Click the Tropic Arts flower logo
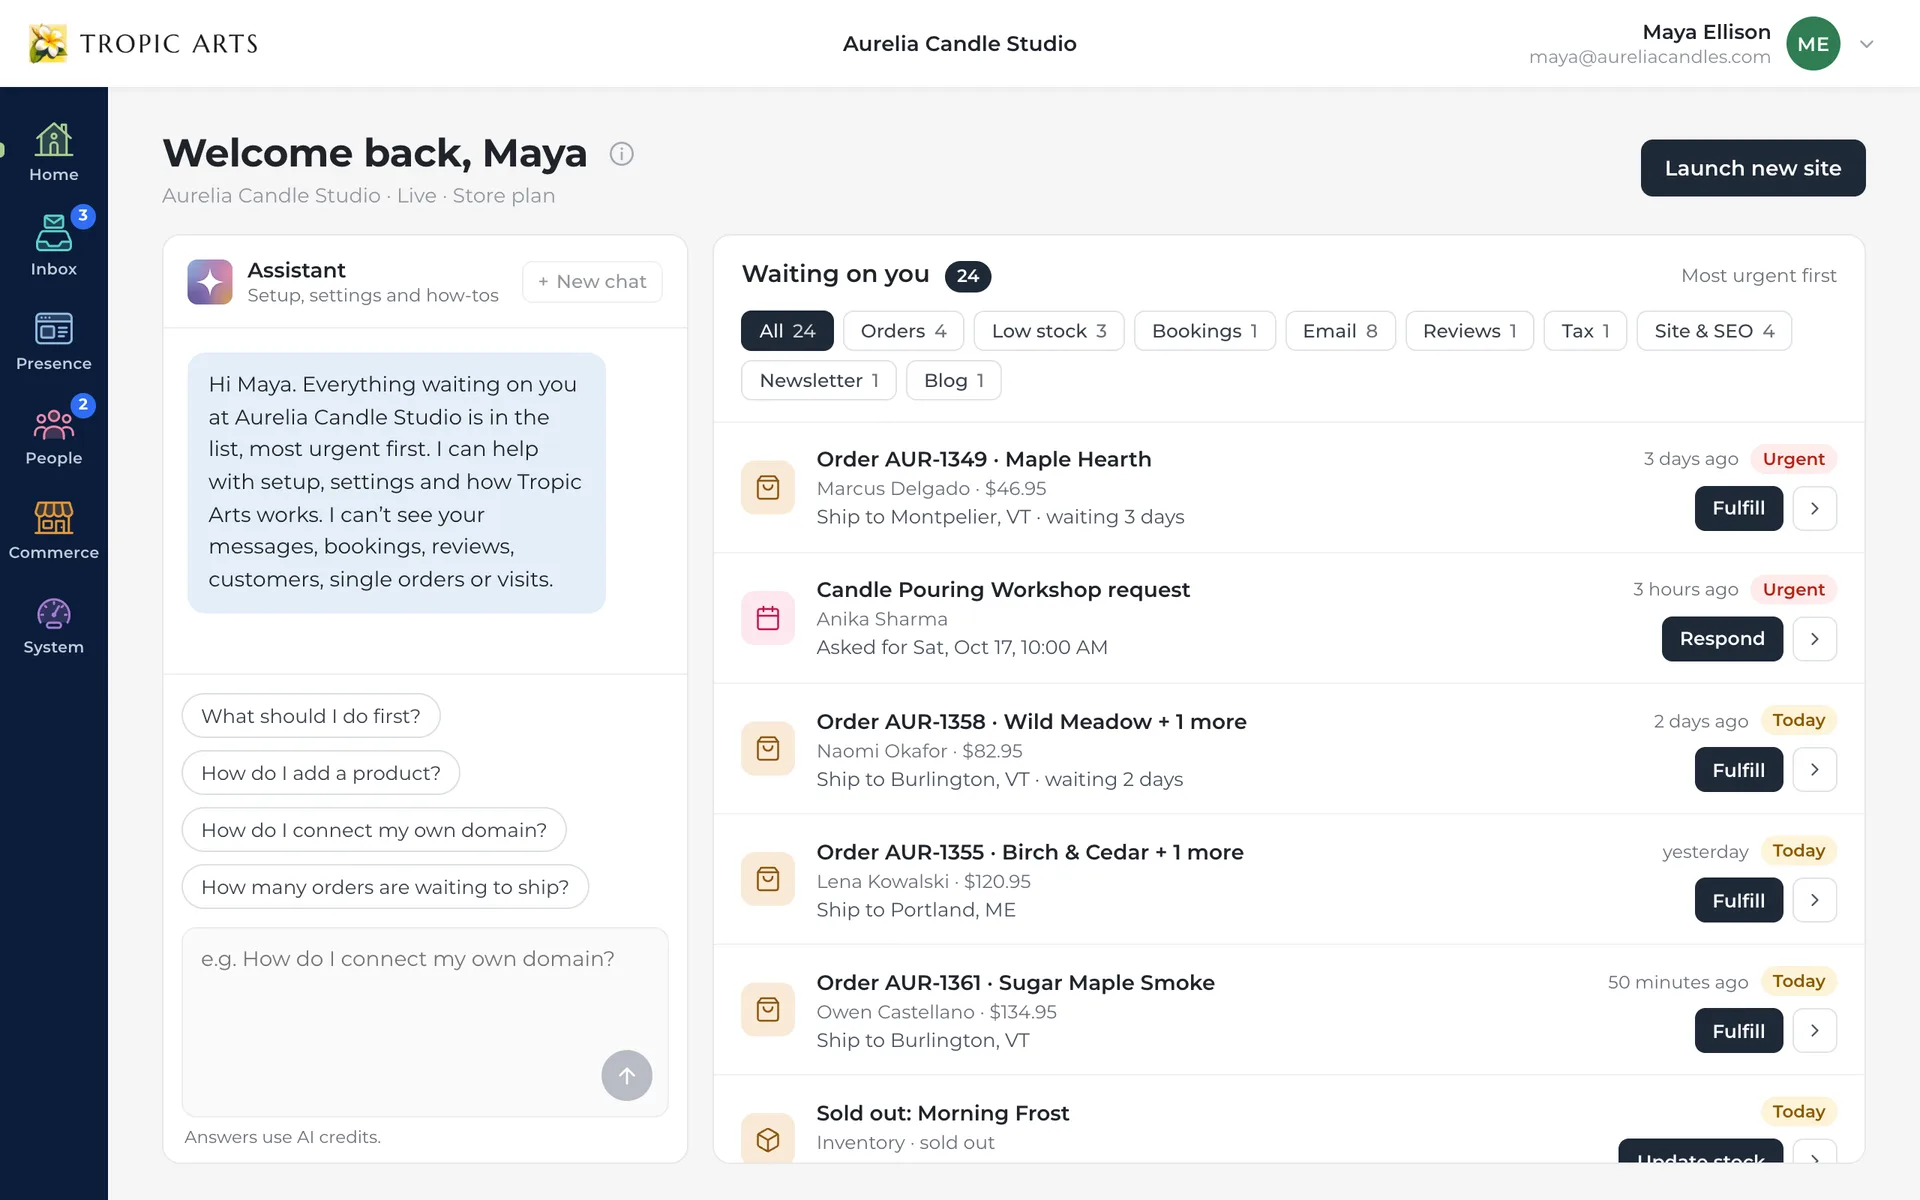This screenshot has width=1920, height=1200. pos(48,43)
